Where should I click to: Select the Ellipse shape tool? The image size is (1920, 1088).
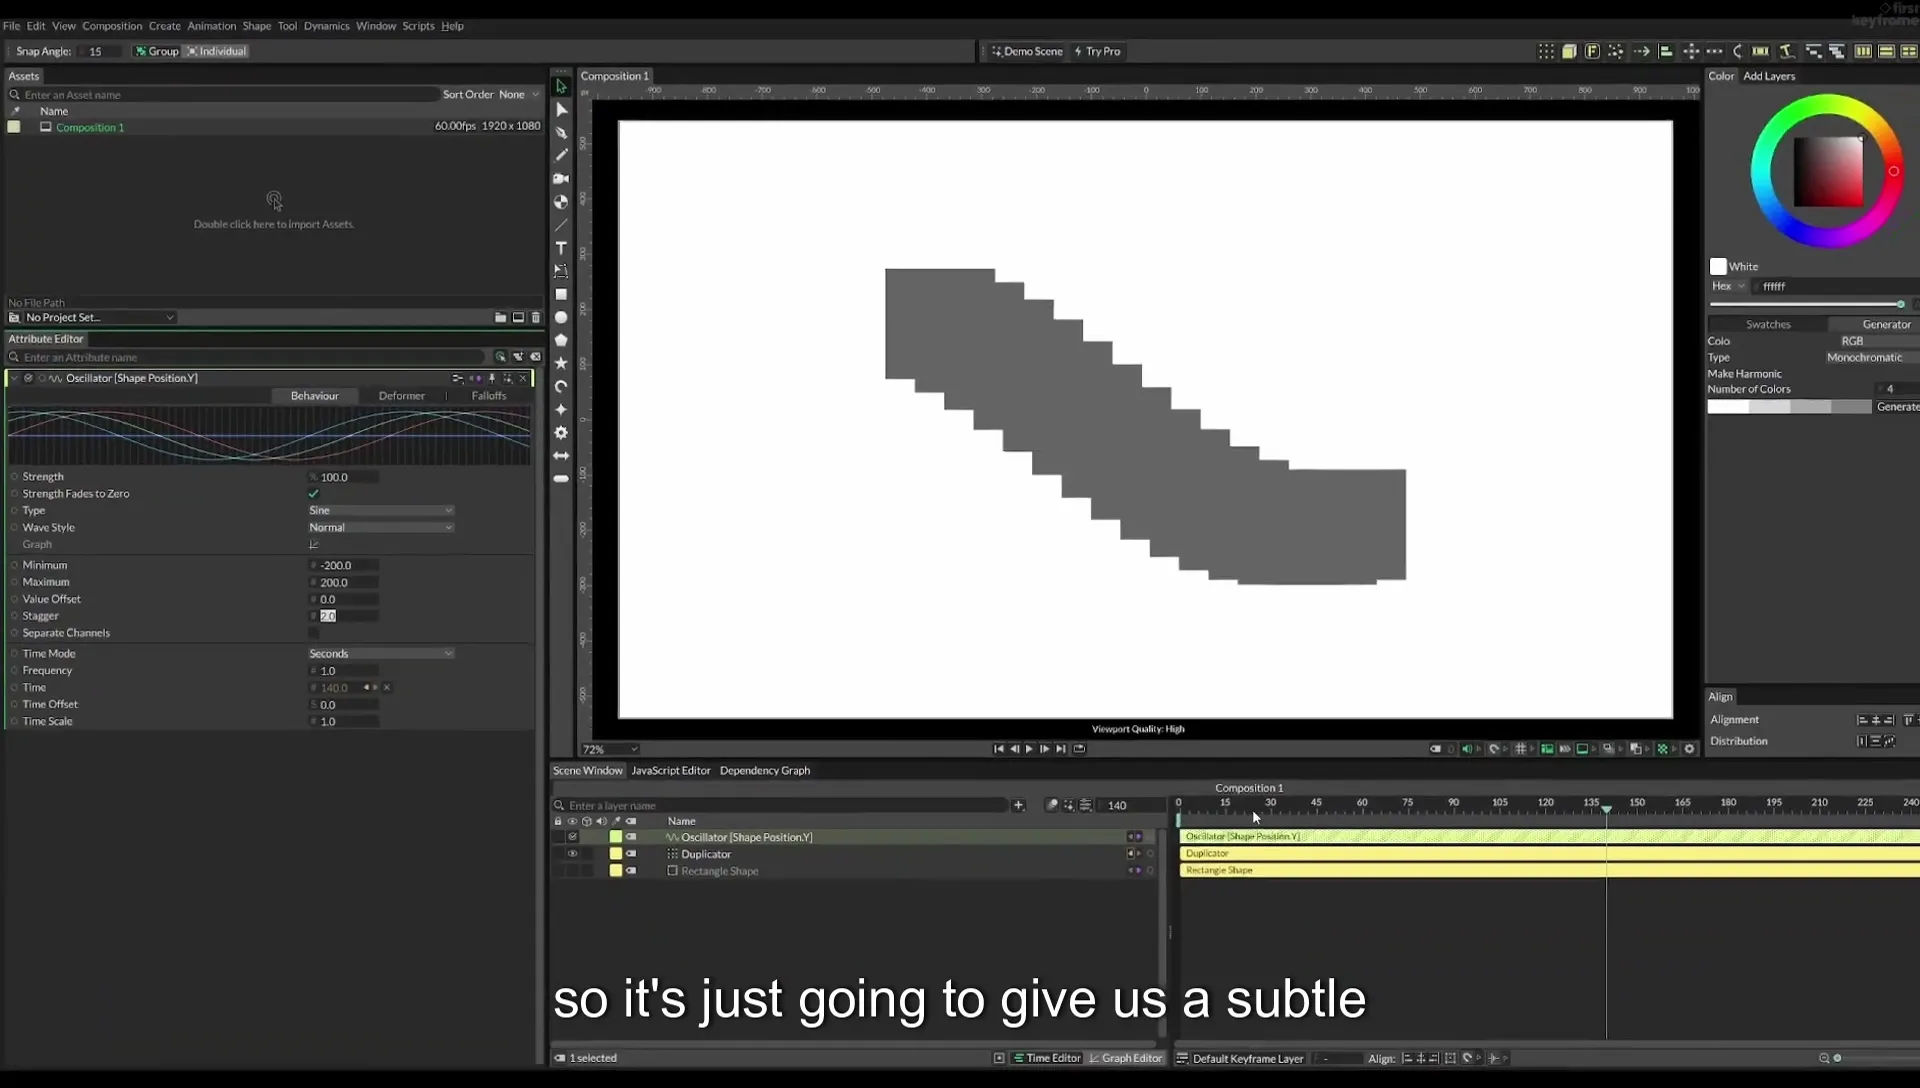pos(561,317)
